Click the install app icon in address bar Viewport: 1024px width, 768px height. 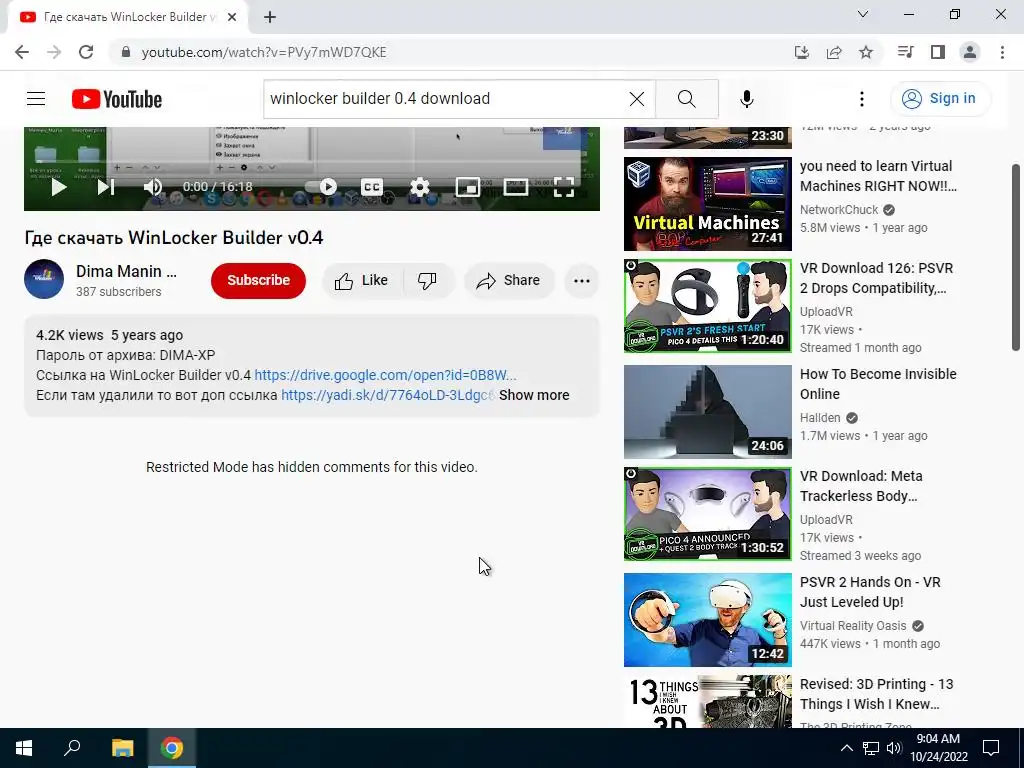pos(801,52)
